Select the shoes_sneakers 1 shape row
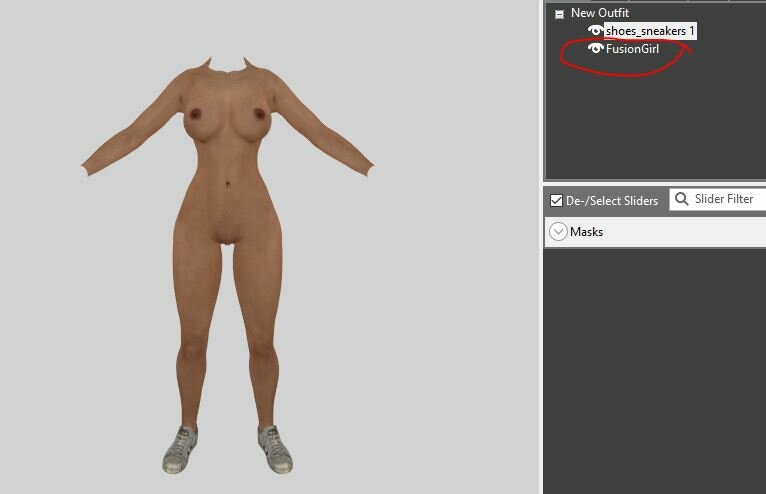This screenshot has width=766, height=494. [650, 31]
